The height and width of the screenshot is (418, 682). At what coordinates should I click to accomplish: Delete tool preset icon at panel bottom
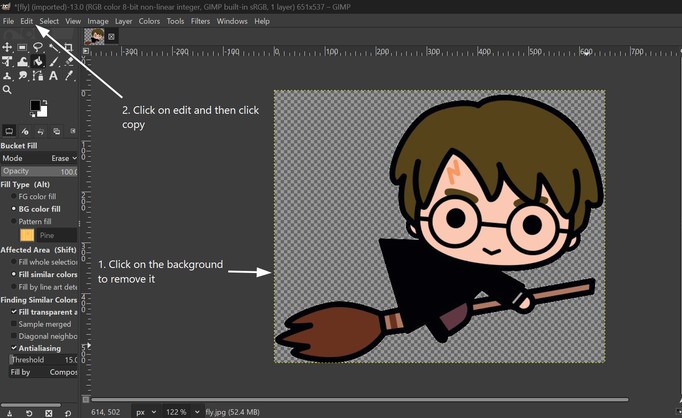48,413
